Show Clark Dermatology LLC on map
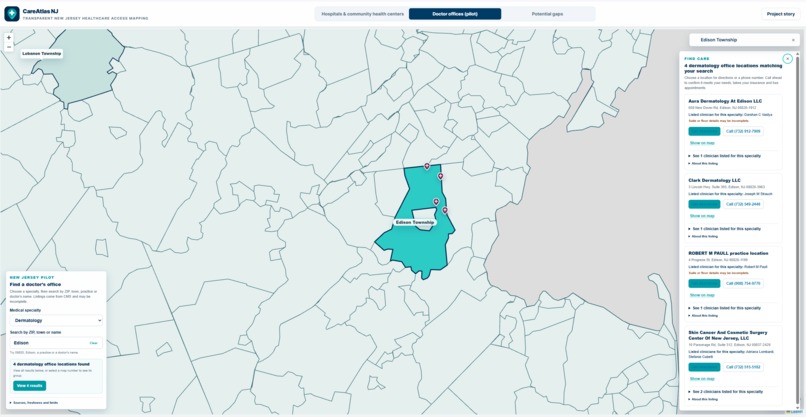Screen dimensions: 806x417 702,216
